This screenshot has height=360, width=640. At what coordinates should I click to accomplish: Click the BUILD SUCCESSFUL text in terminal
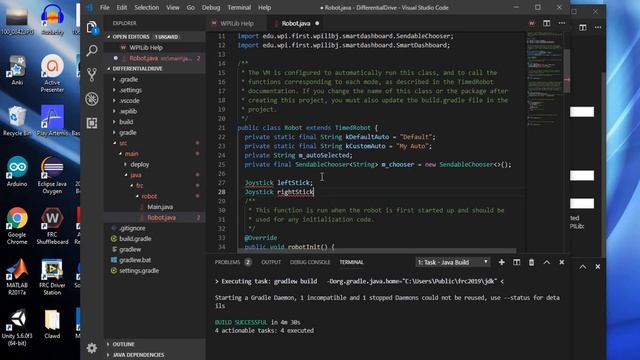click(241, 322)
